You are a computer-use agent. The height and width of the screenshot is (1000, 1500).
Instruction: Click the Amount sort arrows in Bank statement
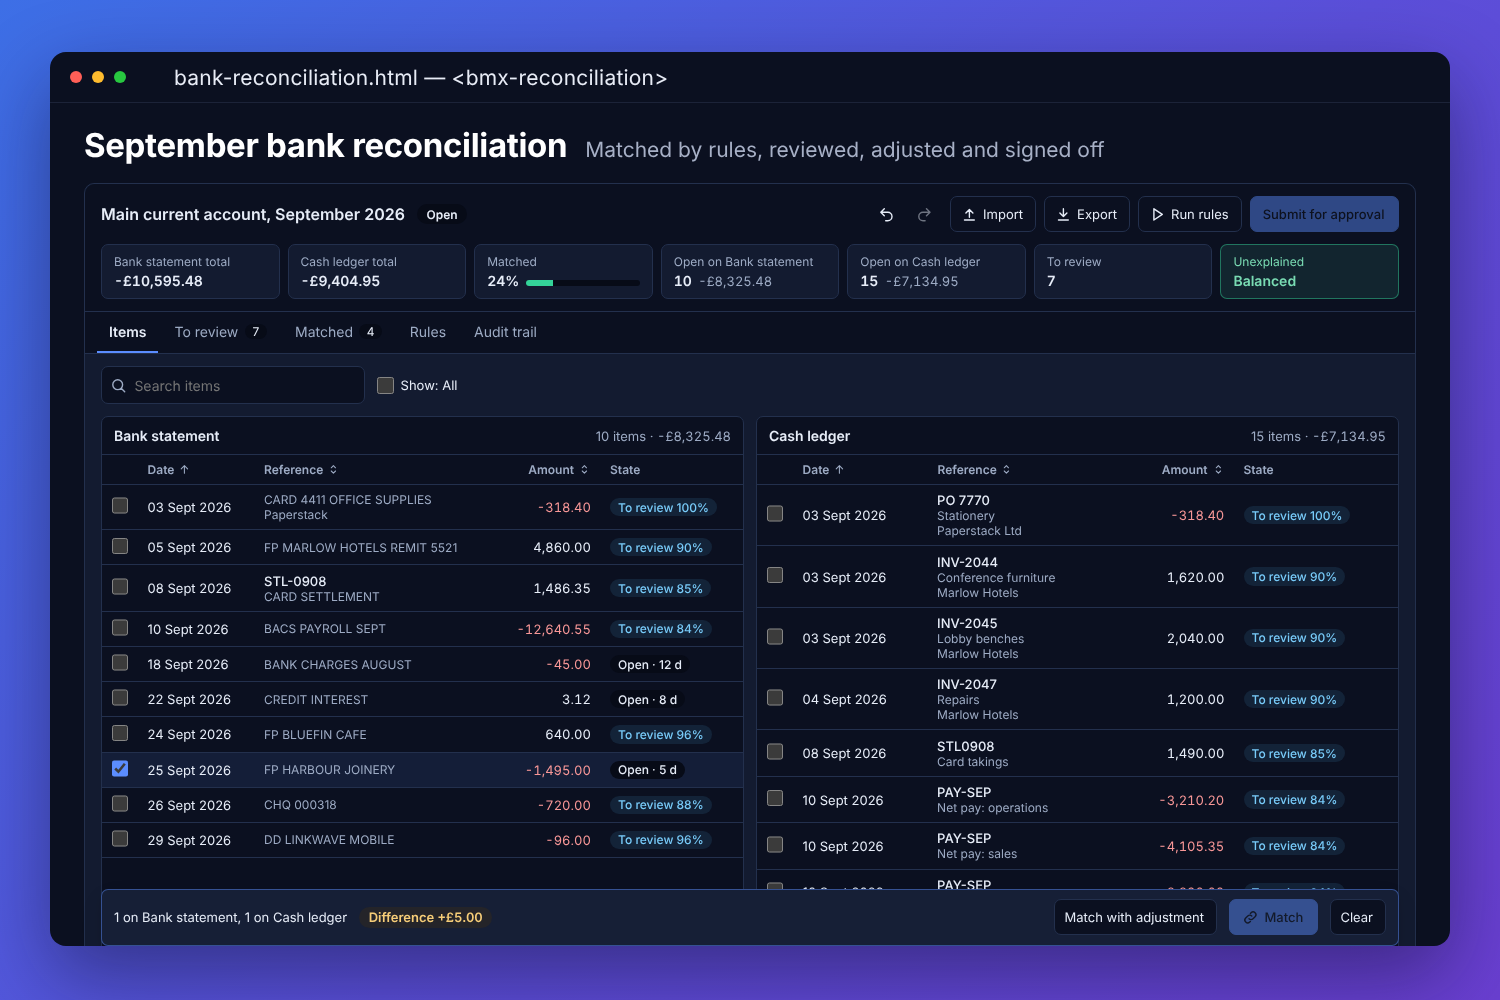pos(584,470)
